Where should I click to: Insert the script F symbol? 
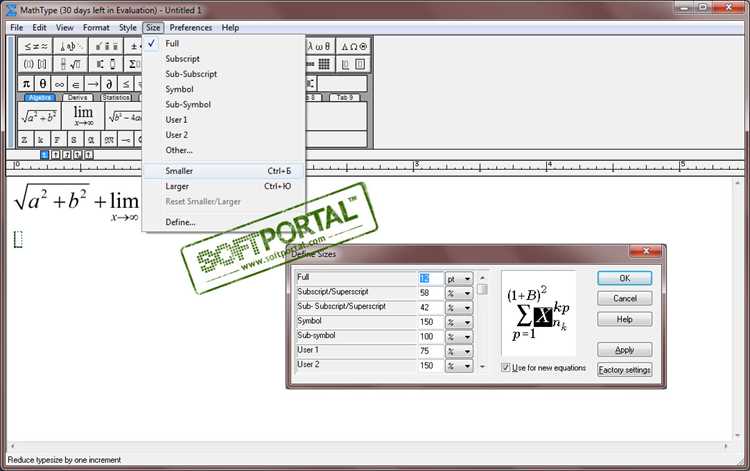tap(57, 140)
